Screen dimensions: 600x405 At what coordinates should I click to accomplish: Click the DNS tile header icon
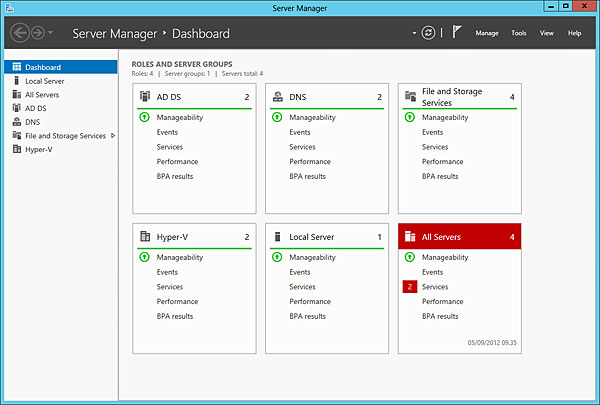point(278,96)
